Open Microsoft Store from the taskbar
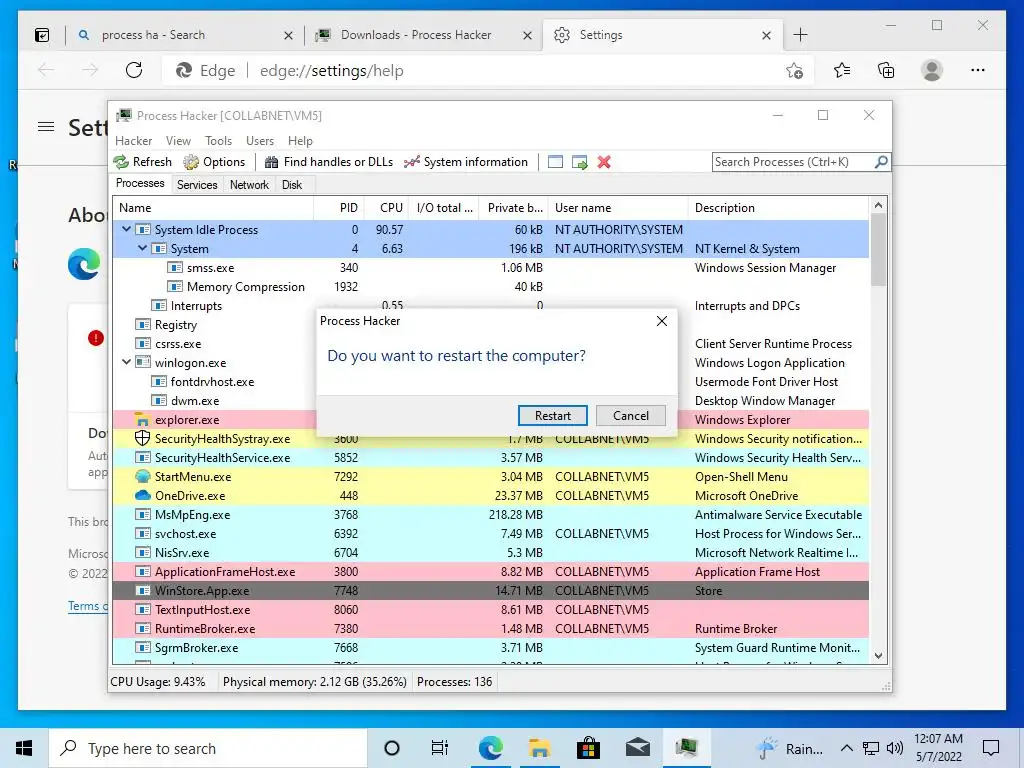The height and width of the screenshot is (768, 1024). pyautogui.click(x=588, y=748)
